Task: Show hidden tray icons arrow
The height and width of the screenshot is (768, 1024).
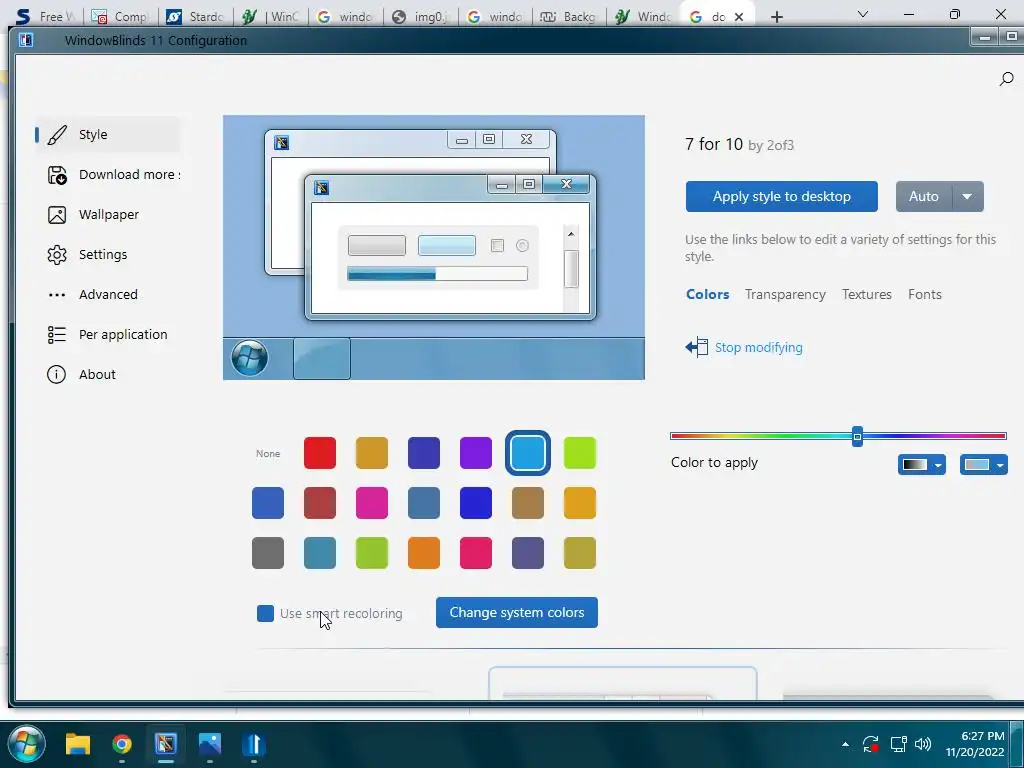Action: point(845,744)
